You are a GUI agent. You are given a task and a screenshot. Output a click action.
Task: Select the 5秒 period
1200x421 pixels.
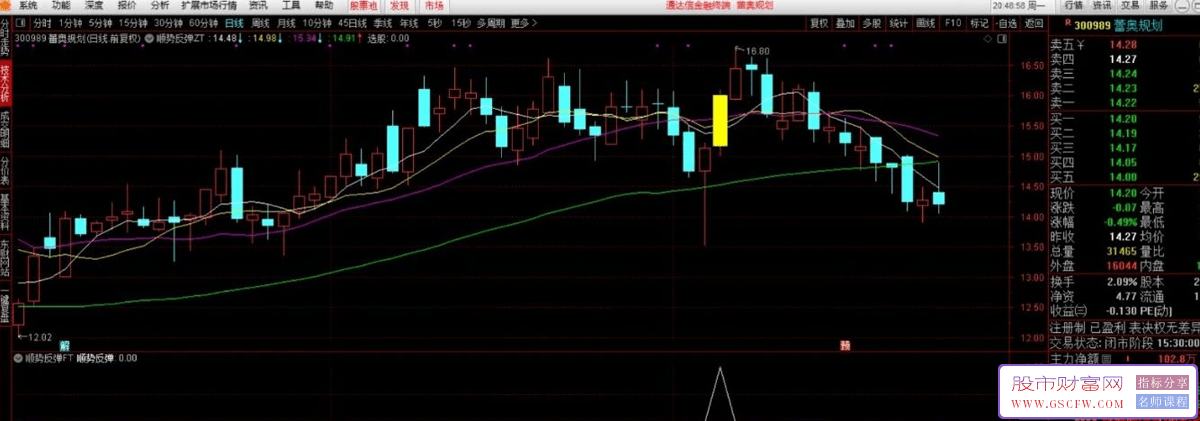[434, 21]
